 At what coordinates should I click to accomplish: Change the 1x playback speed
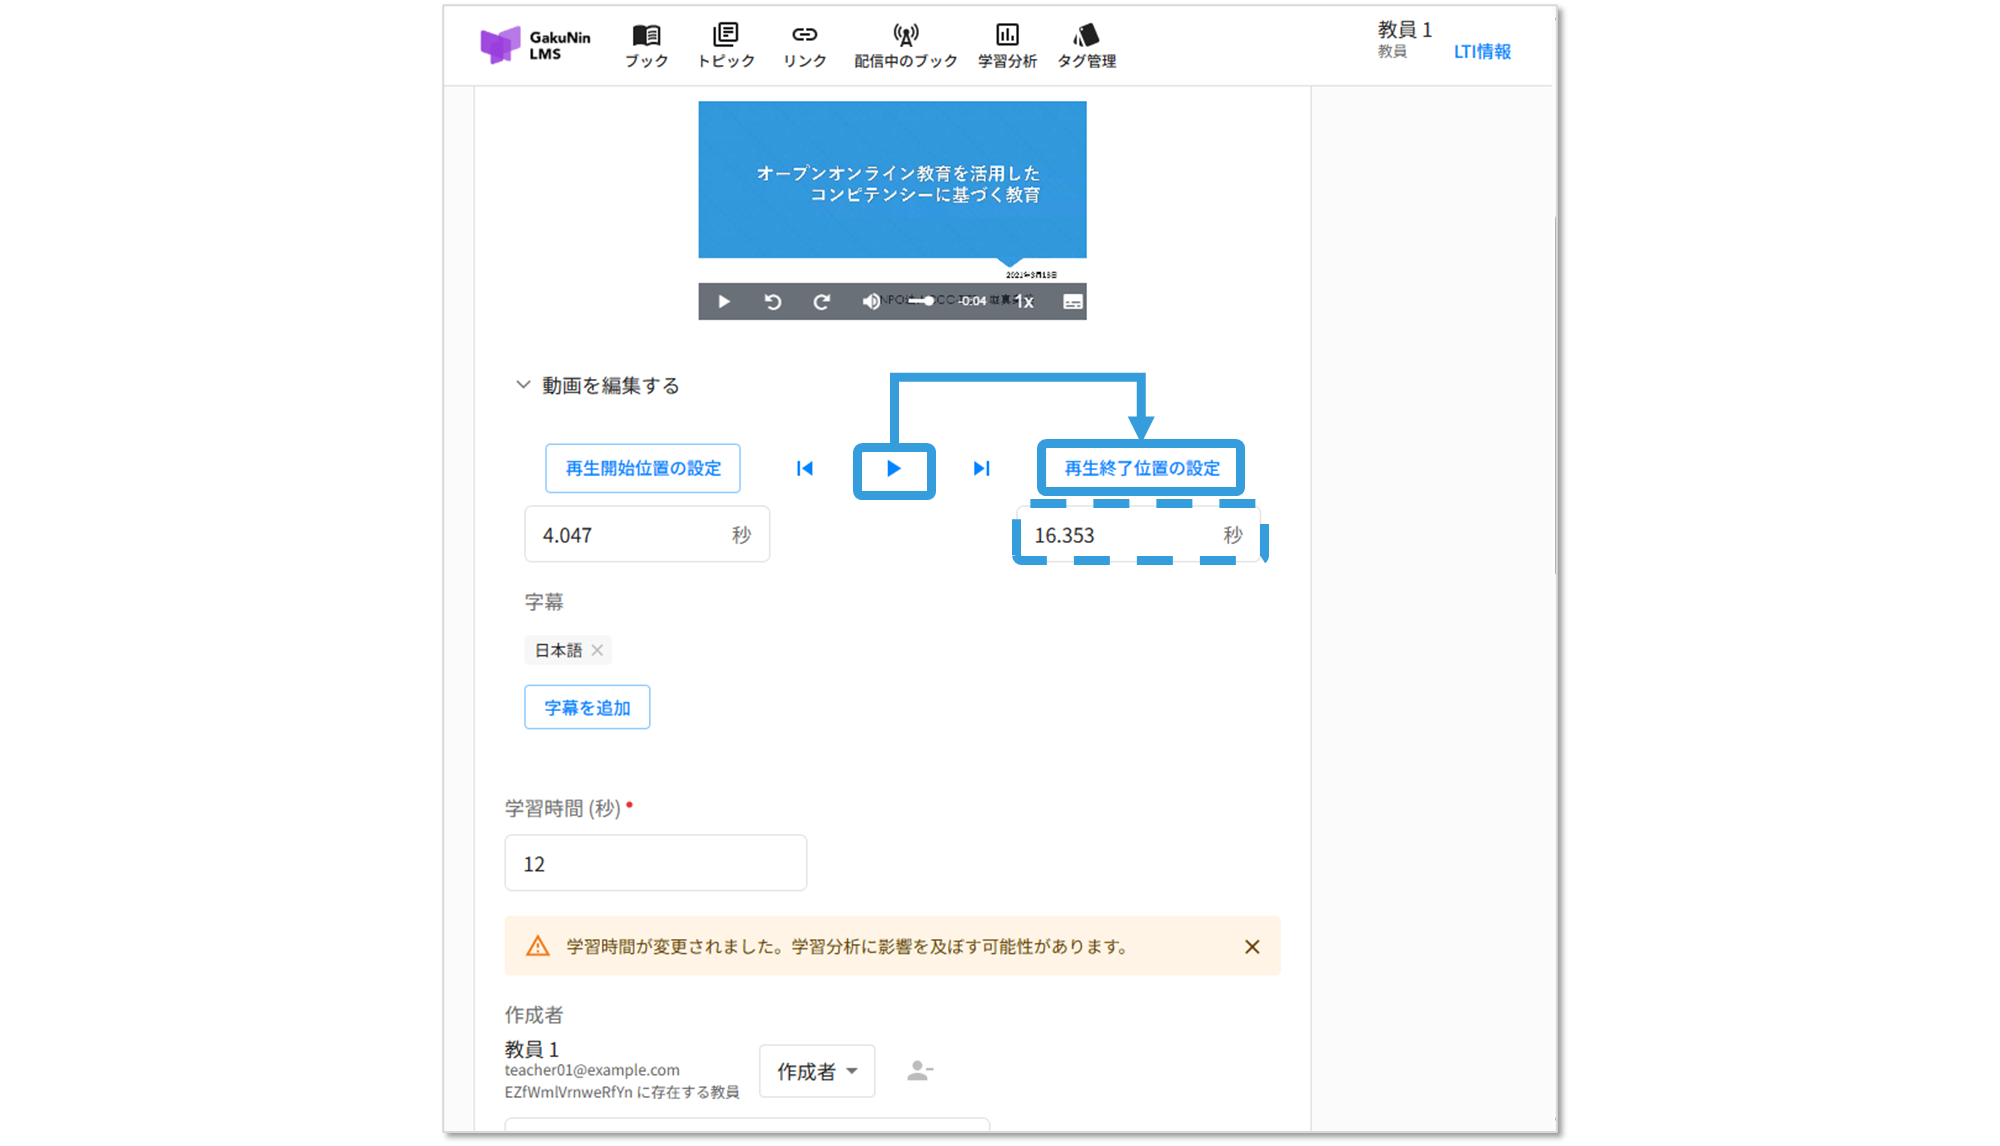point(1025,301)
